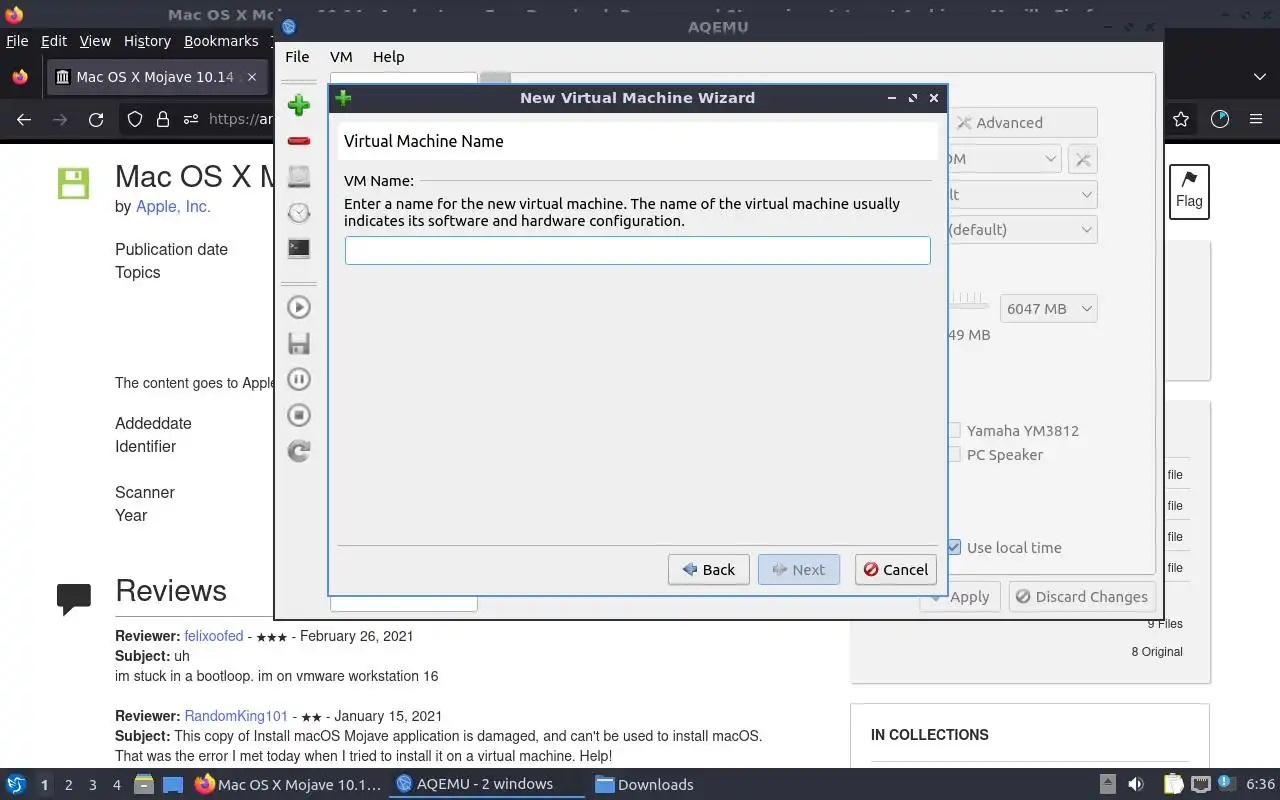This screenshot has height=800, width=1280.
Task: Click the site padlock icon
Action: point(163,119)
